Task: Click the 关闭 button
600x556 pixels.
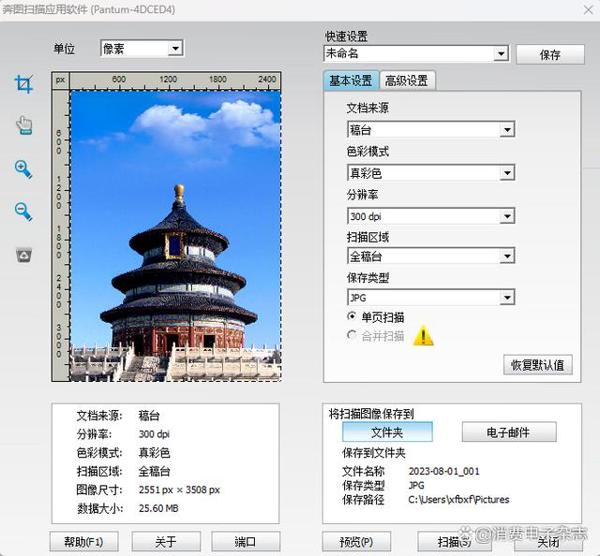Action: tap(548, 541)
